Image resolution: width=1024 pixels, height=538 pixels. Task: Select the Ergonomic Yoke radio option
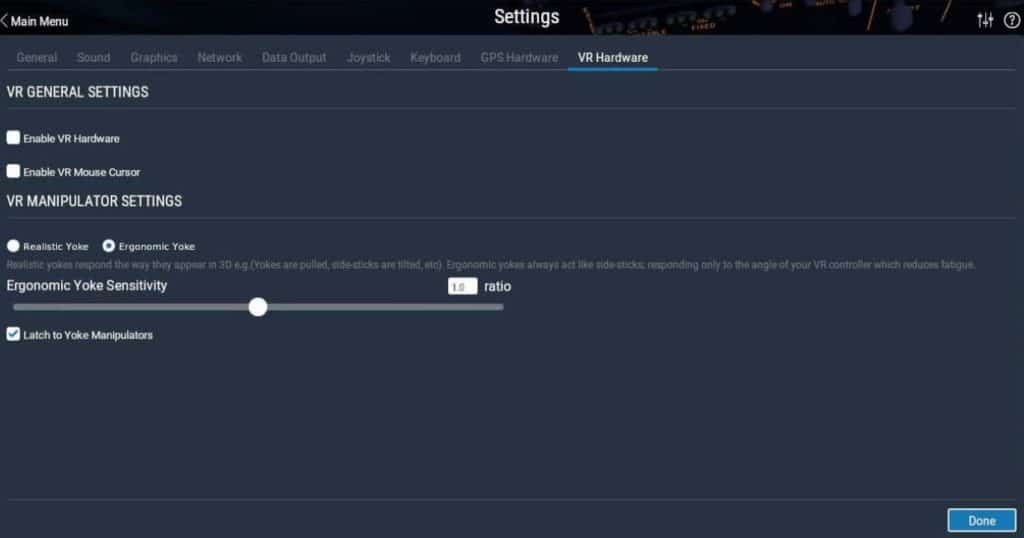click(x=108, y=245)
